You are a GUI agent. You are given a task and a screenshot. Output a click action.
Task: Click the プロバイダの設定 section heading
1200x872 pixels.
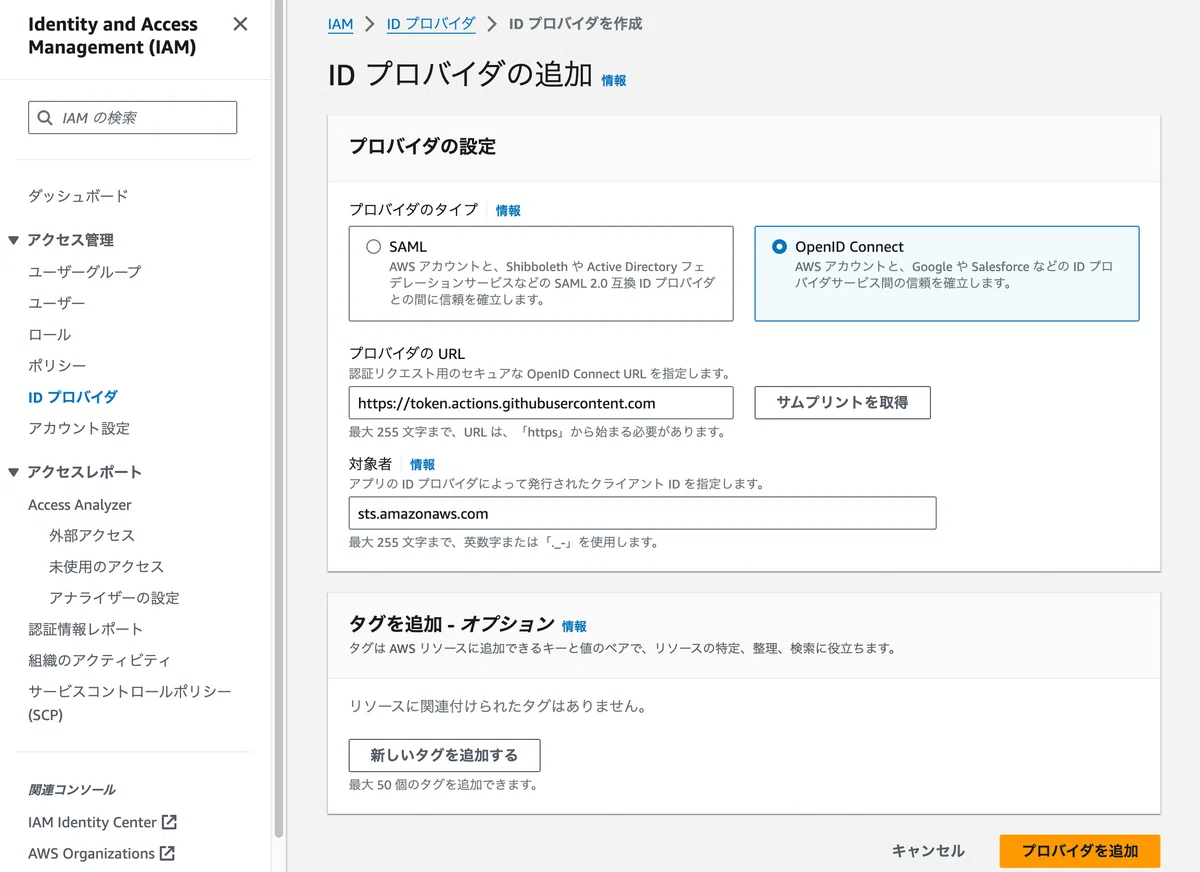[x=422, y=146]
